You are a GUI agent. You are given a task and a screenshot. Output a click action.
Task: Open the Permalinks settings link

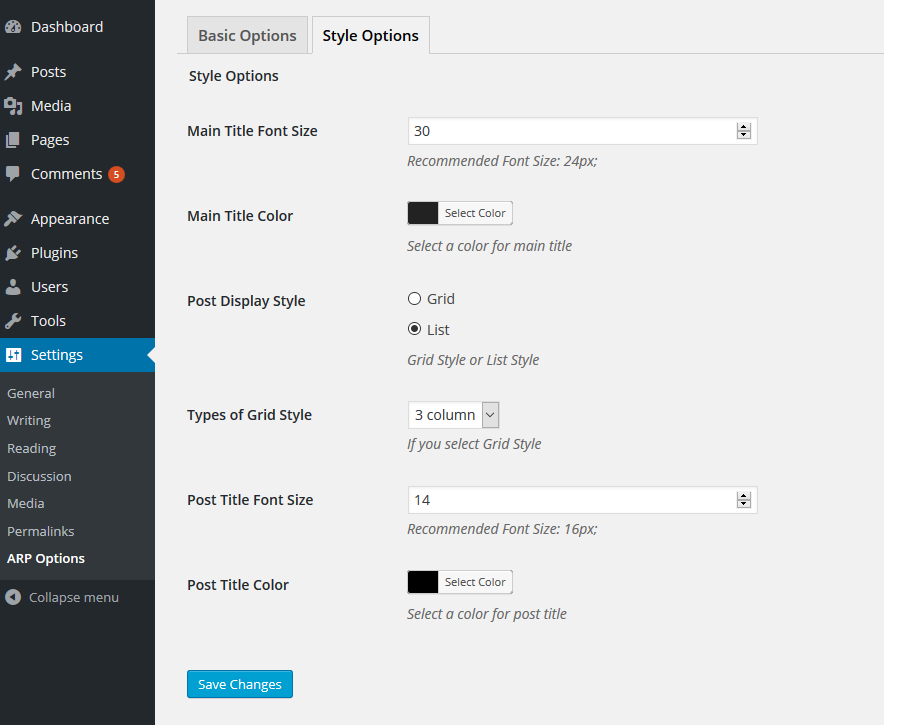(41, 532)
